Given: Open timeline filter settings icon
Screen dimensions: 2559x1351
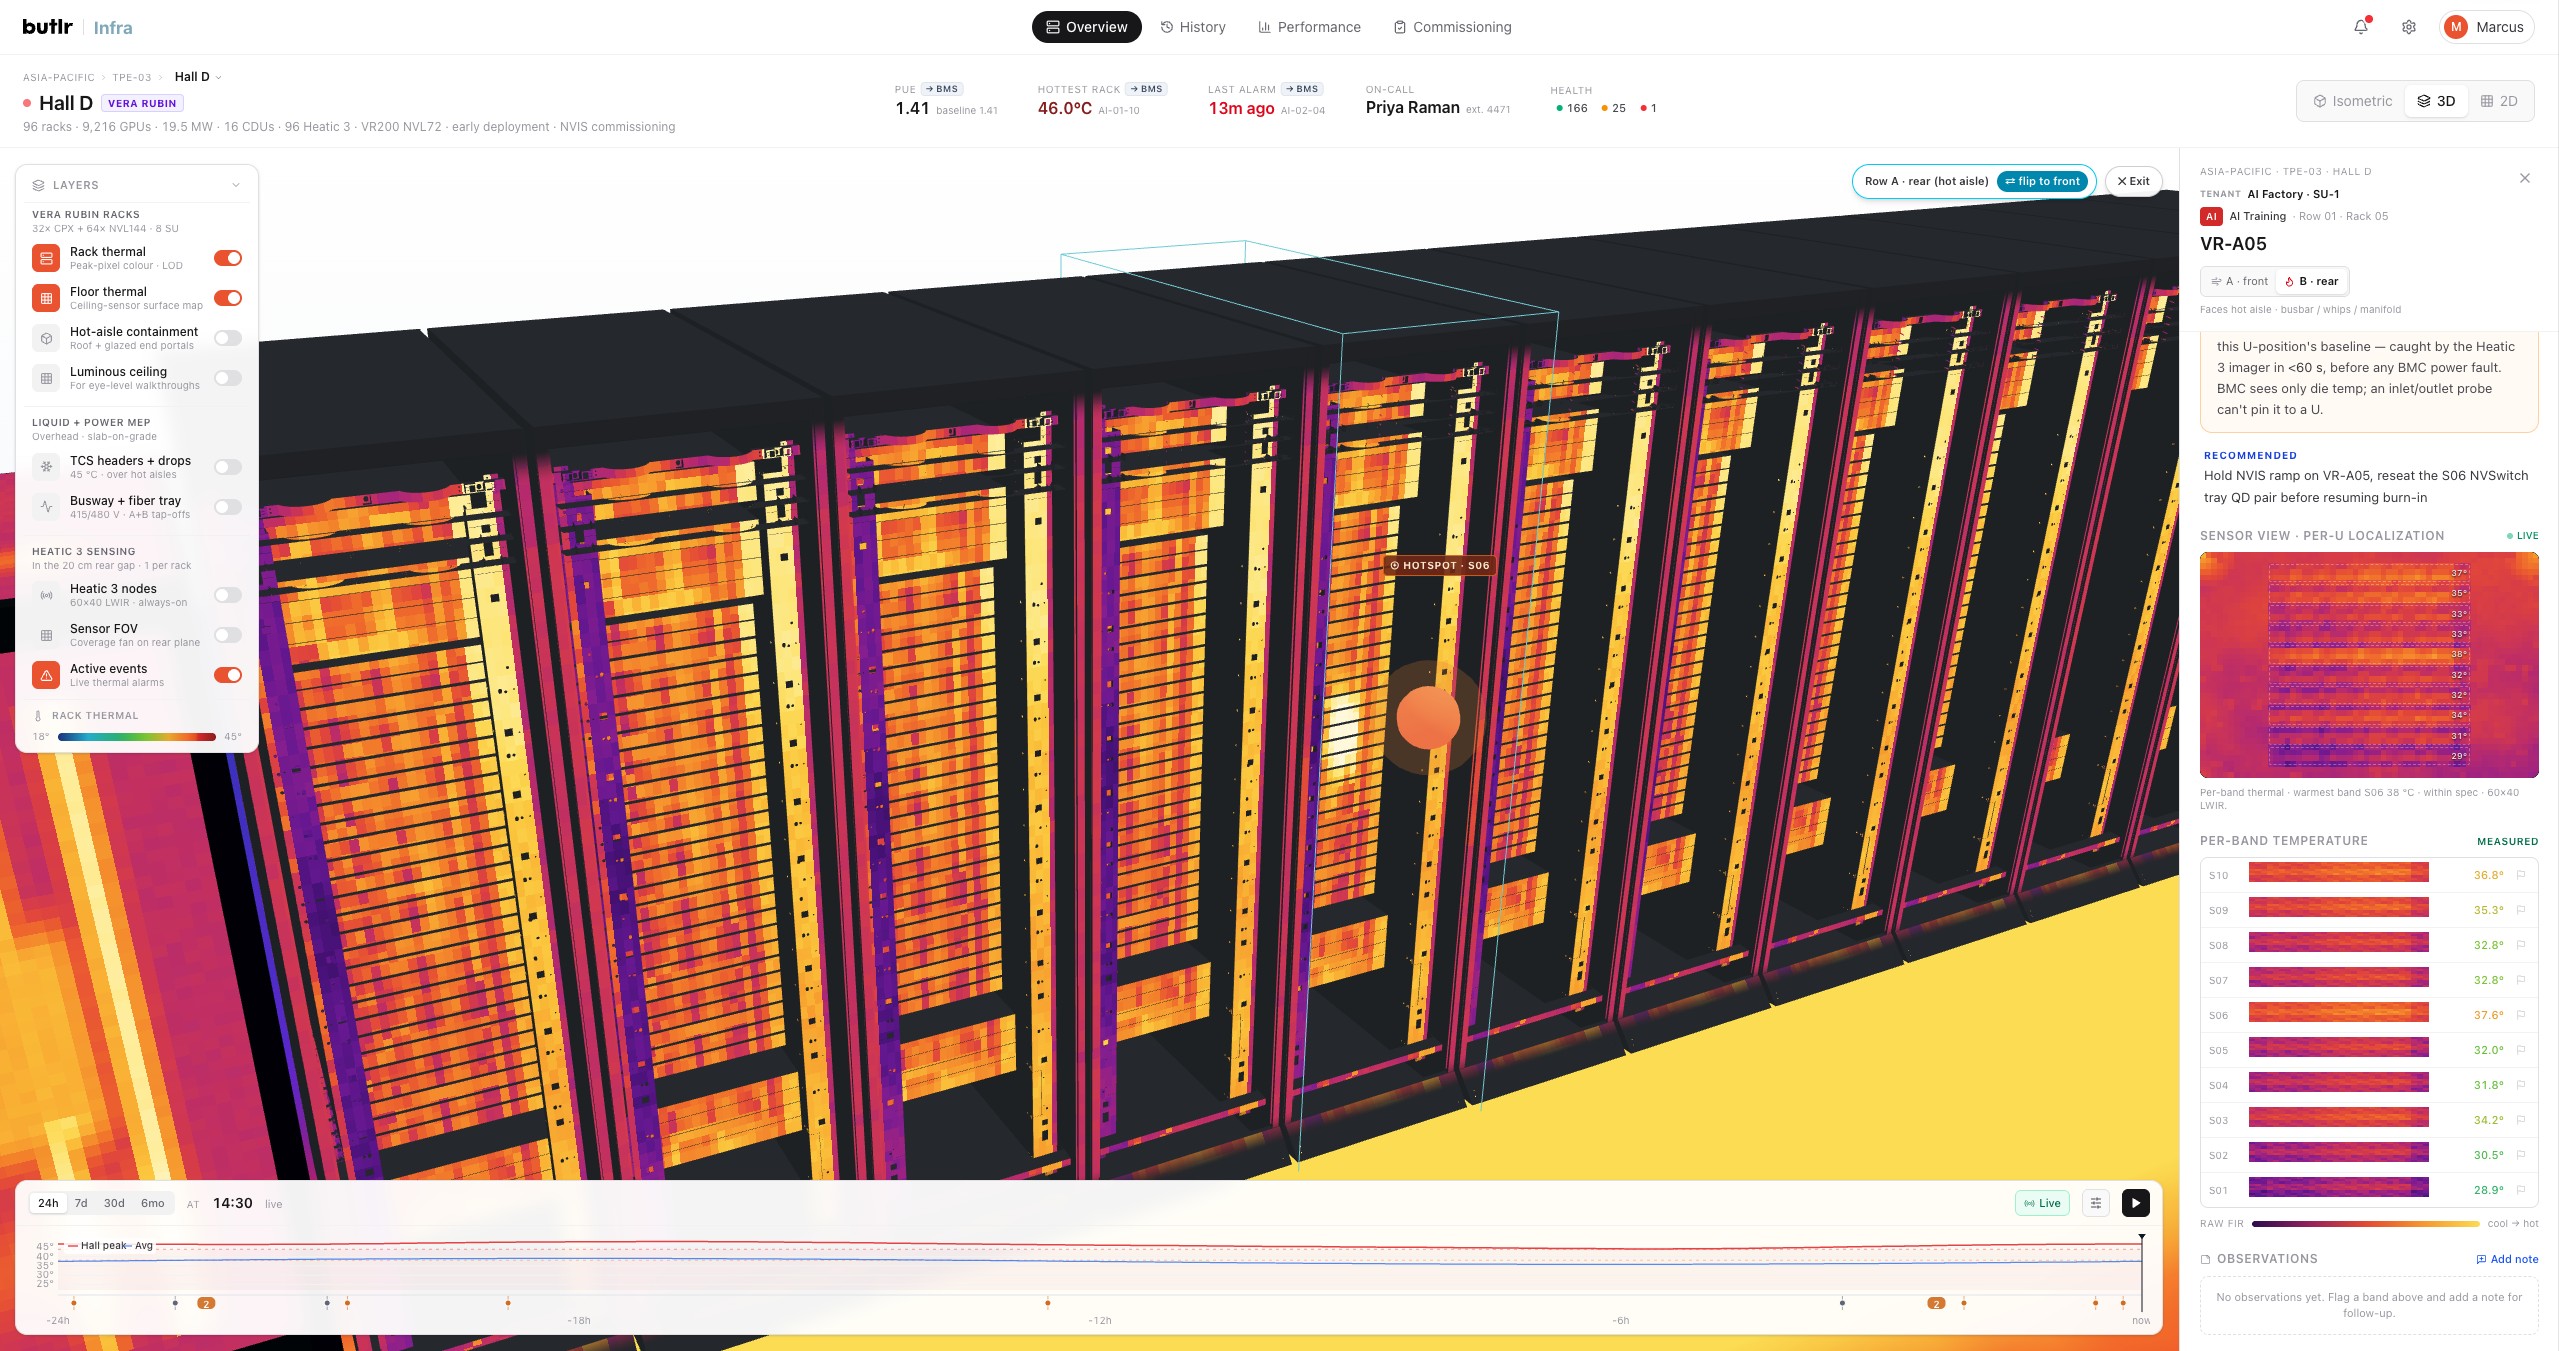Looking at the screenshot, I should tap(2096, 1203).
